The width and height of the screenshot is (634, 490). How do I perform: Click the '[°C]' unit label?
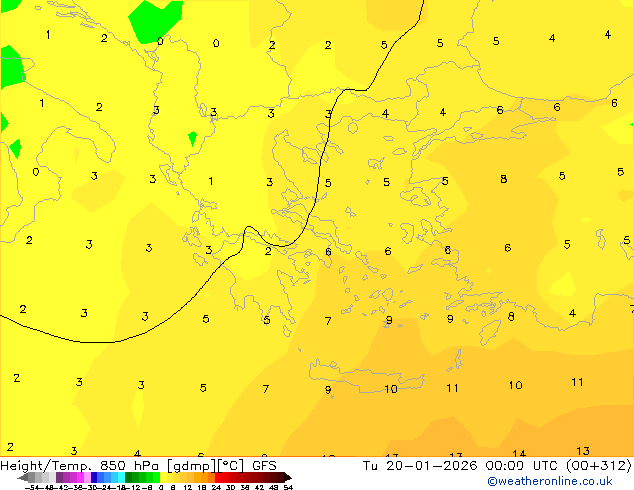pos(231,466)
